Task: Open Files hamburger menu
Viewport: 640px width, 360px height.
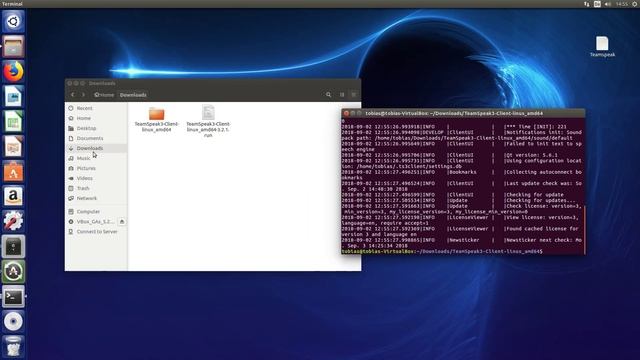Action: tap(353, 95)
